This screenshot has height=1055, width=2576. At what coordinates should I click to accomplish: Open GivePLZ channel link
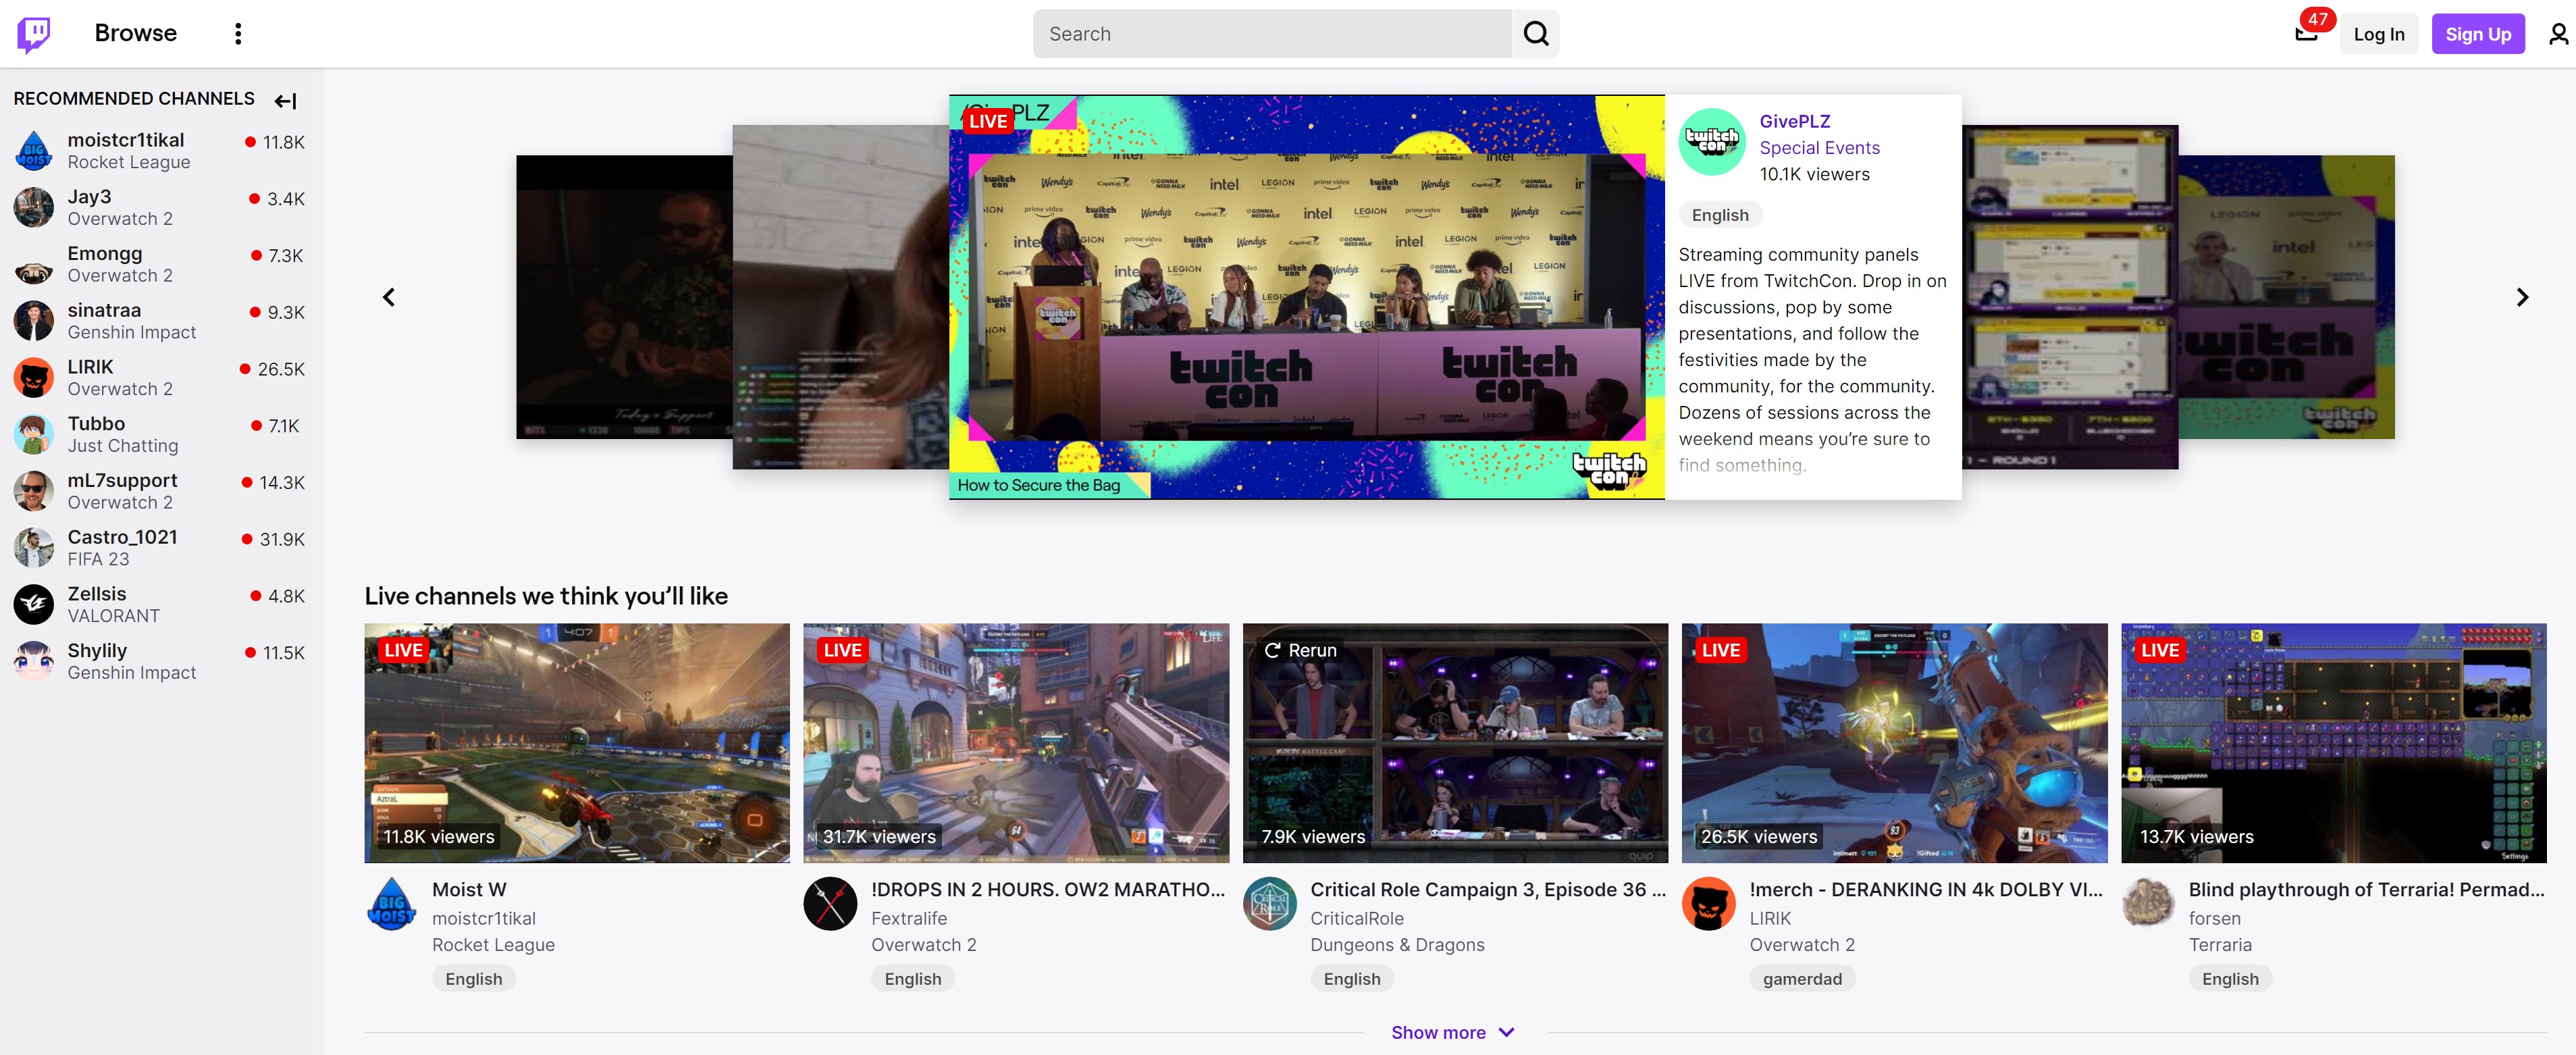1794,121
